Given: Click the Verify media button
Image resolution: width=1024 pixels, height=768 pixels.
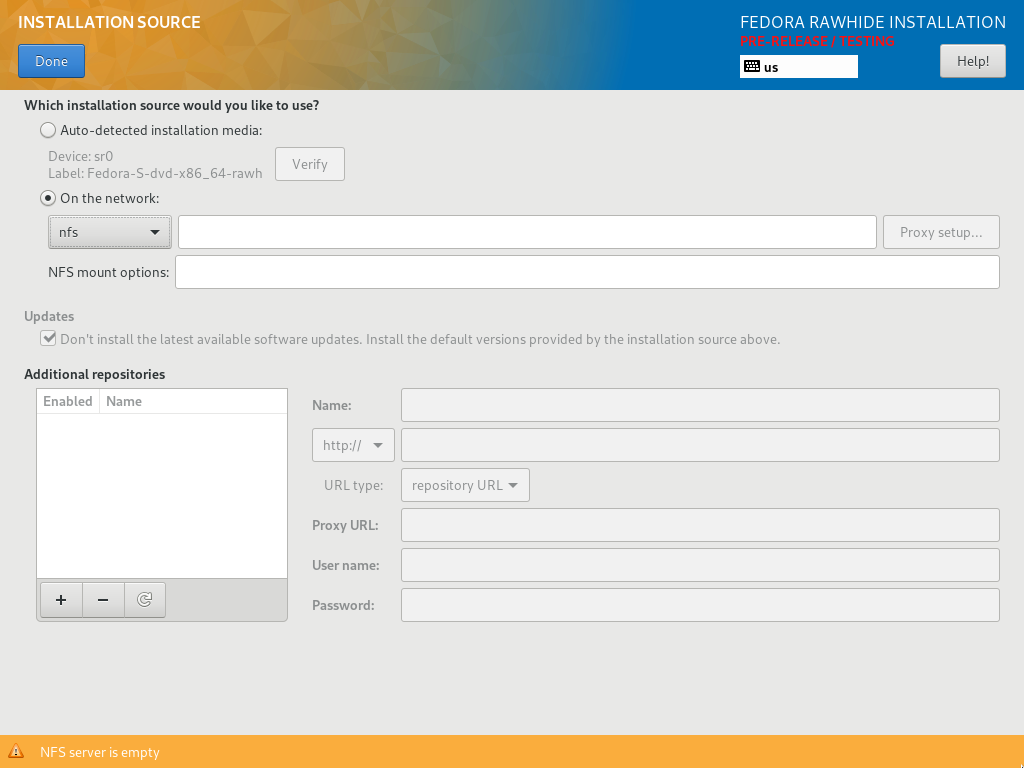Looking at the screenshot, I should point(310,164).
